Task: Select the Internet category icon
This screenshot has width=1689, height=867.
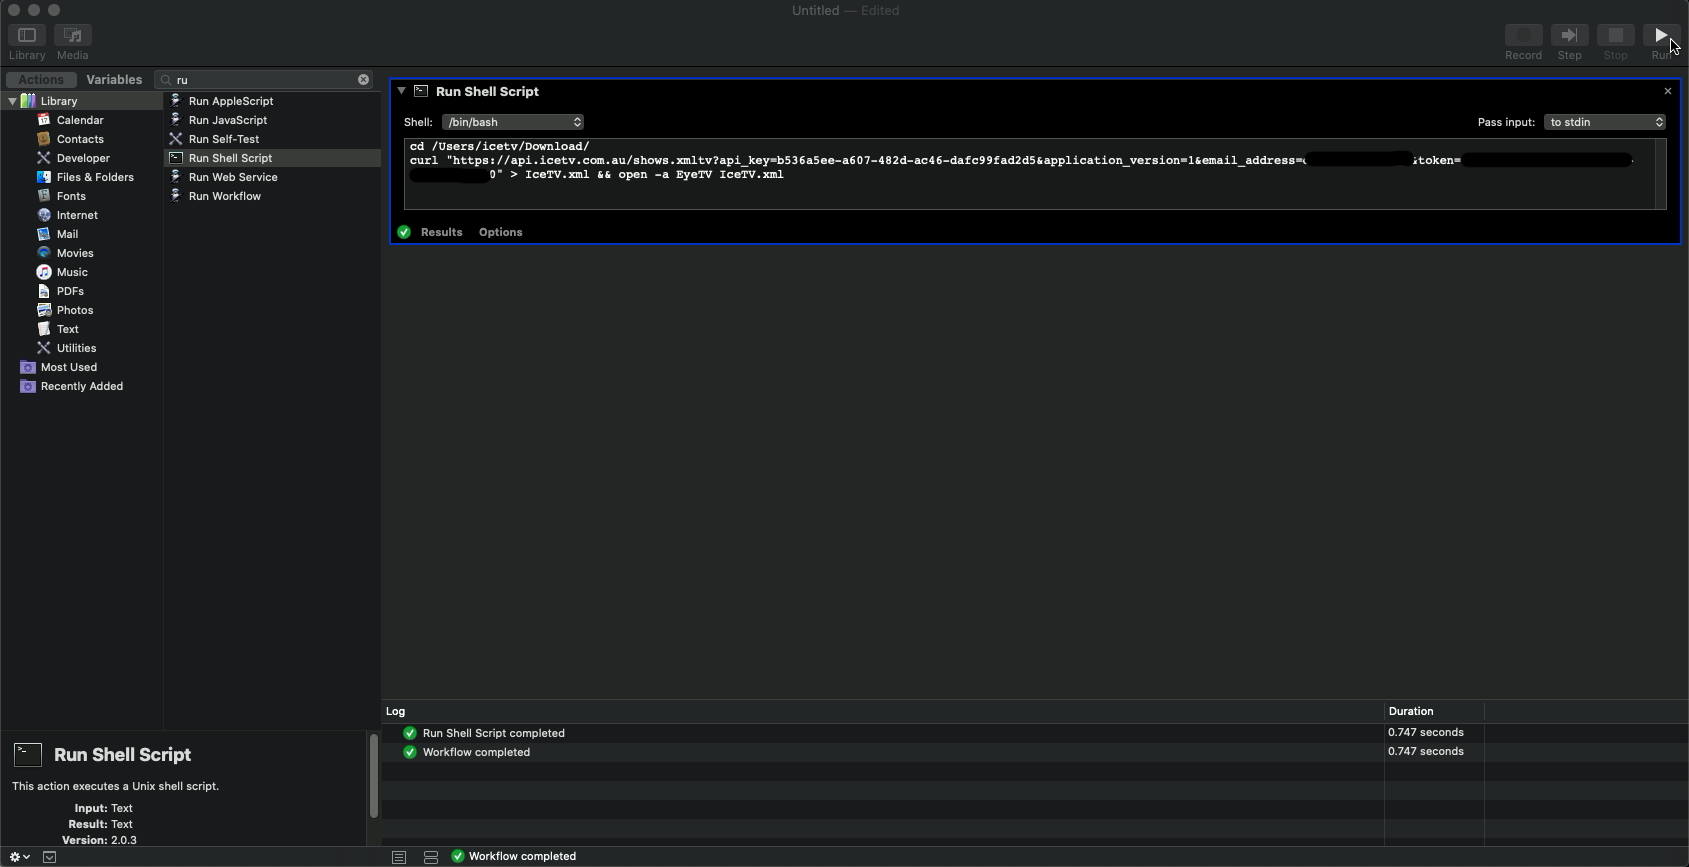Action: (x=44, y=215)
